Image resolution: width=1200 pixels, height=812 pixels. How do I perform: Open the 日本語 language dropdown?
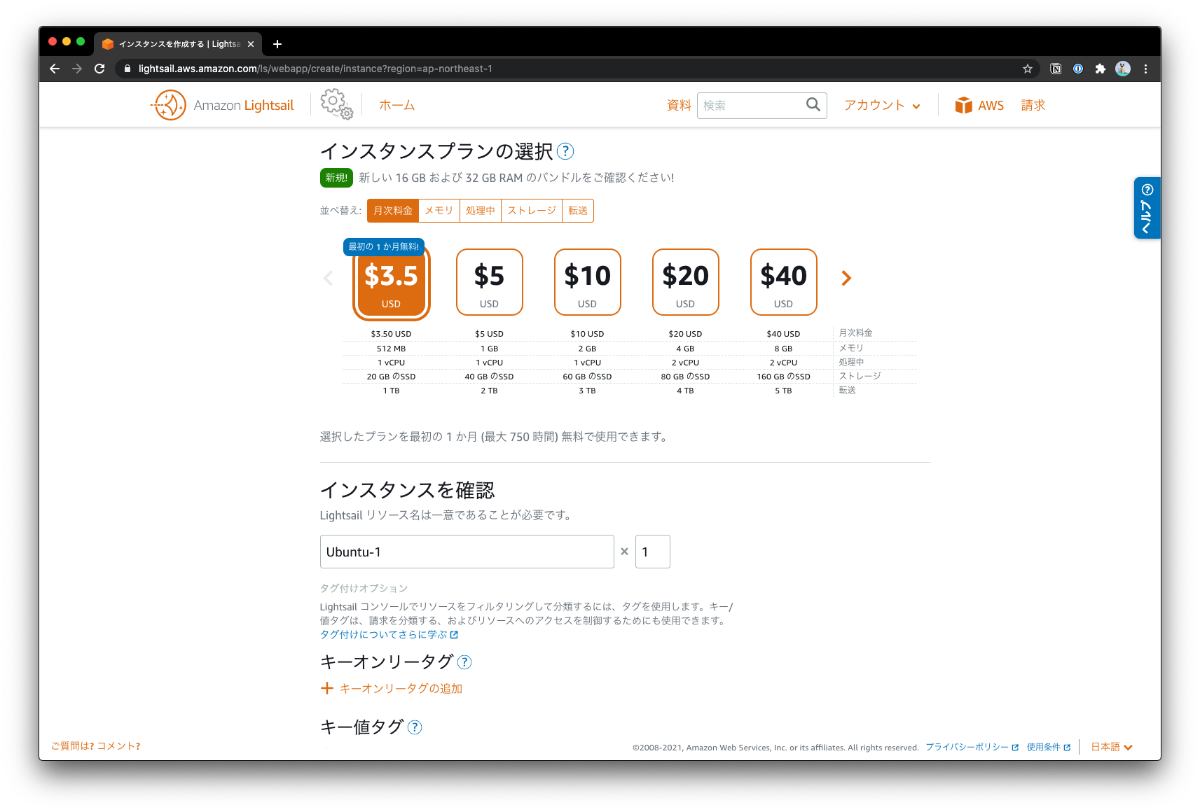point(1111,747)
